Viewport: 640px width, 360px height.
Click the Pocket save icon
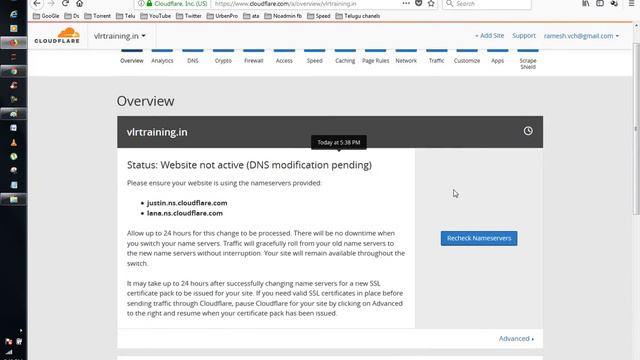tap(418, 3)
